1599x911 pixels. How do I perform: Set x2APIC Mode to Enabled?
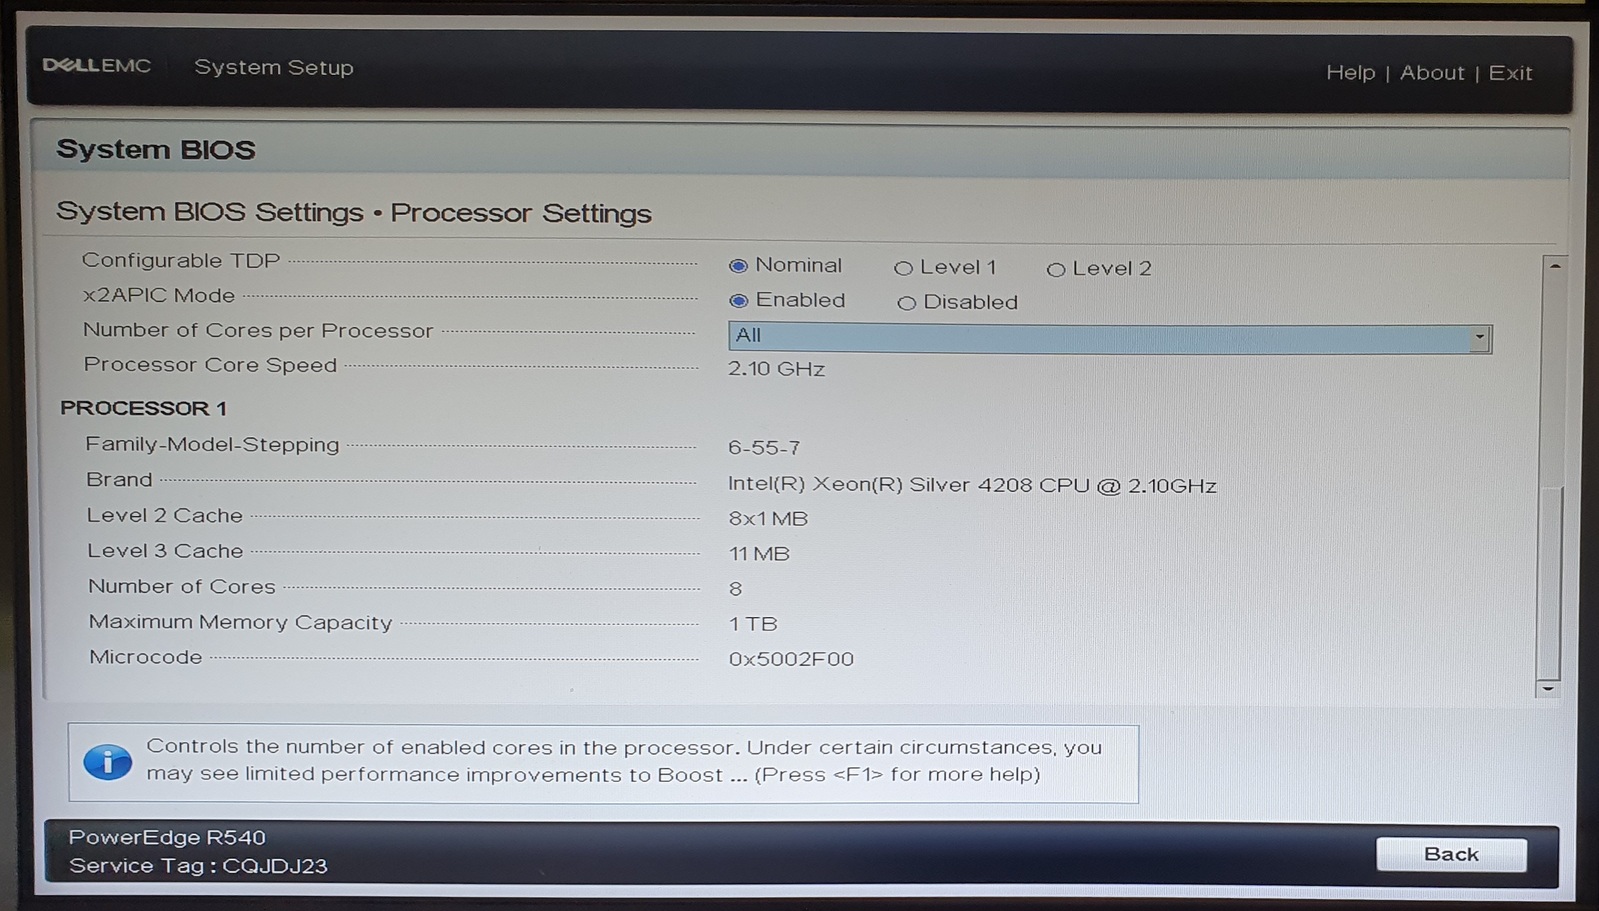pyautogui.click(x=738, y=301)
